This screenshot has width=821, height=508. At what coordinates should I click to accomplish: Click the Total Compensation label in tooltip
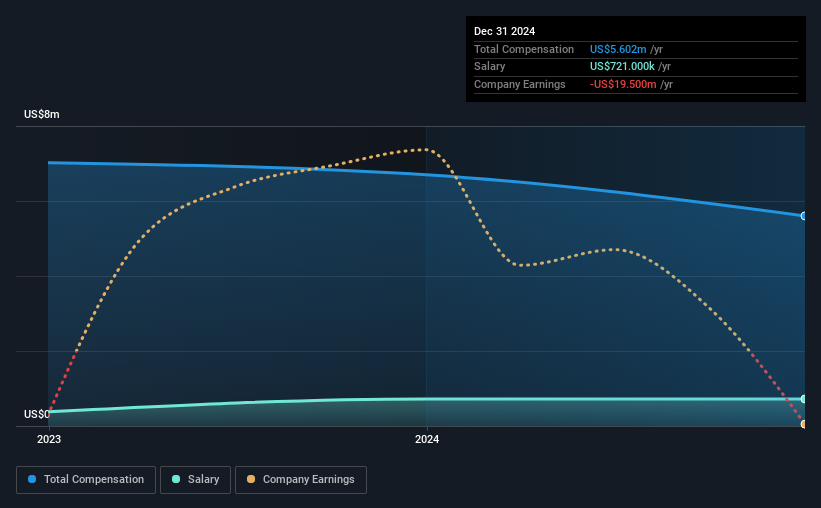(x=524, y=49)
